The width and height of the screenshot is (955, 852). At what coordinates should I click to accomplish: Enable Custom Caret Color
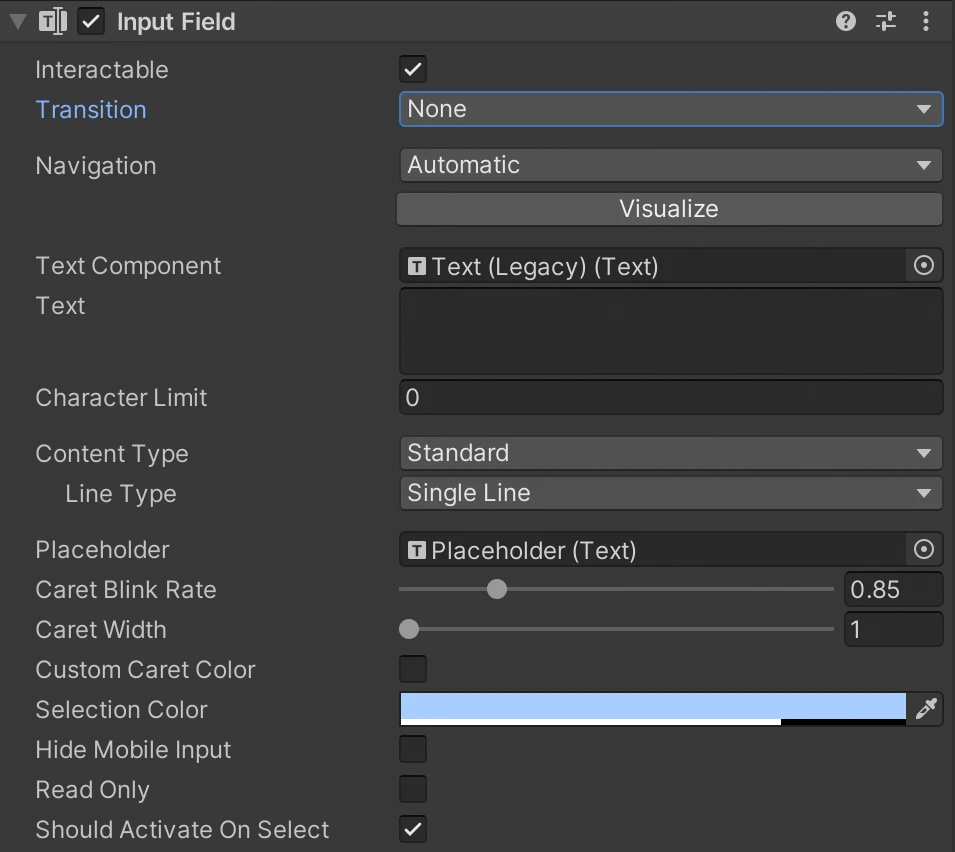point(412,669)
